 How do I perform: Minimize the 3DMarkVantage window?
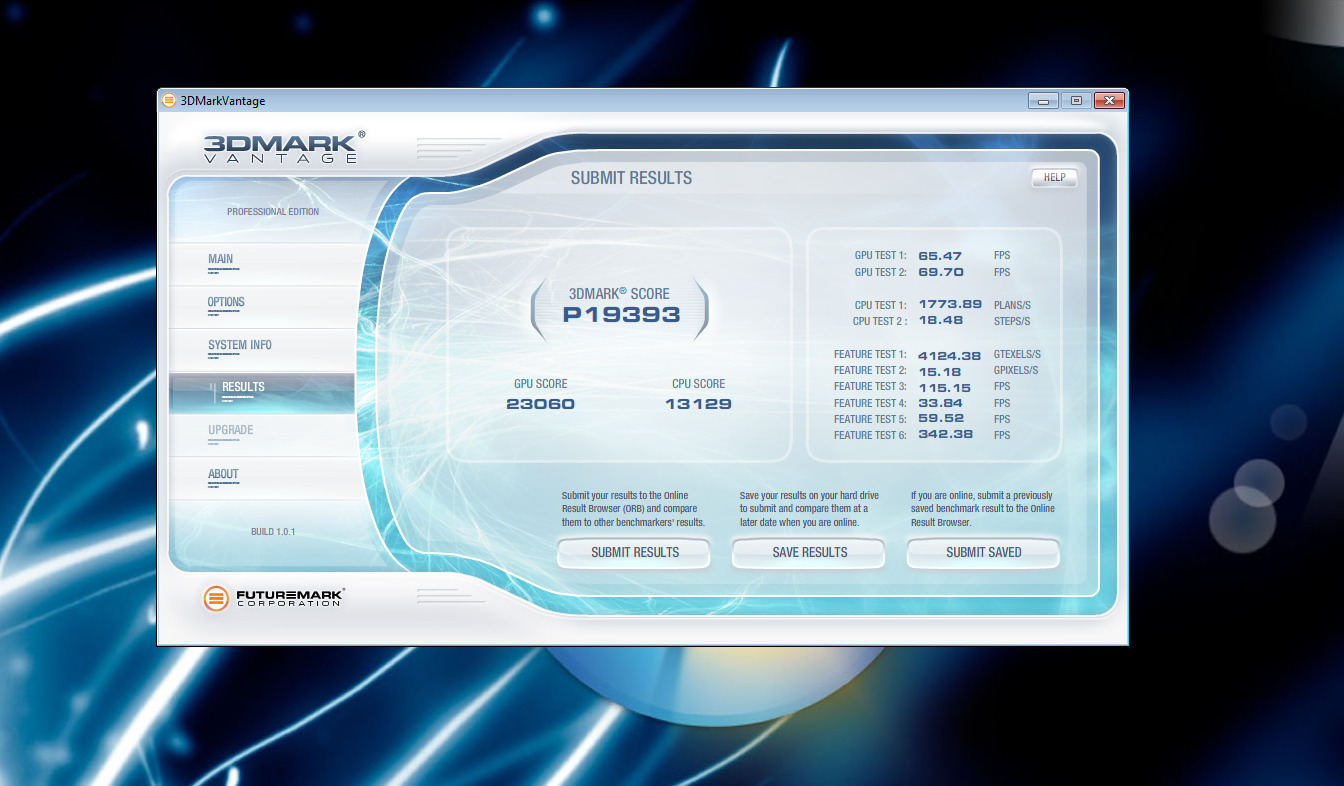tap(1042, 100)
